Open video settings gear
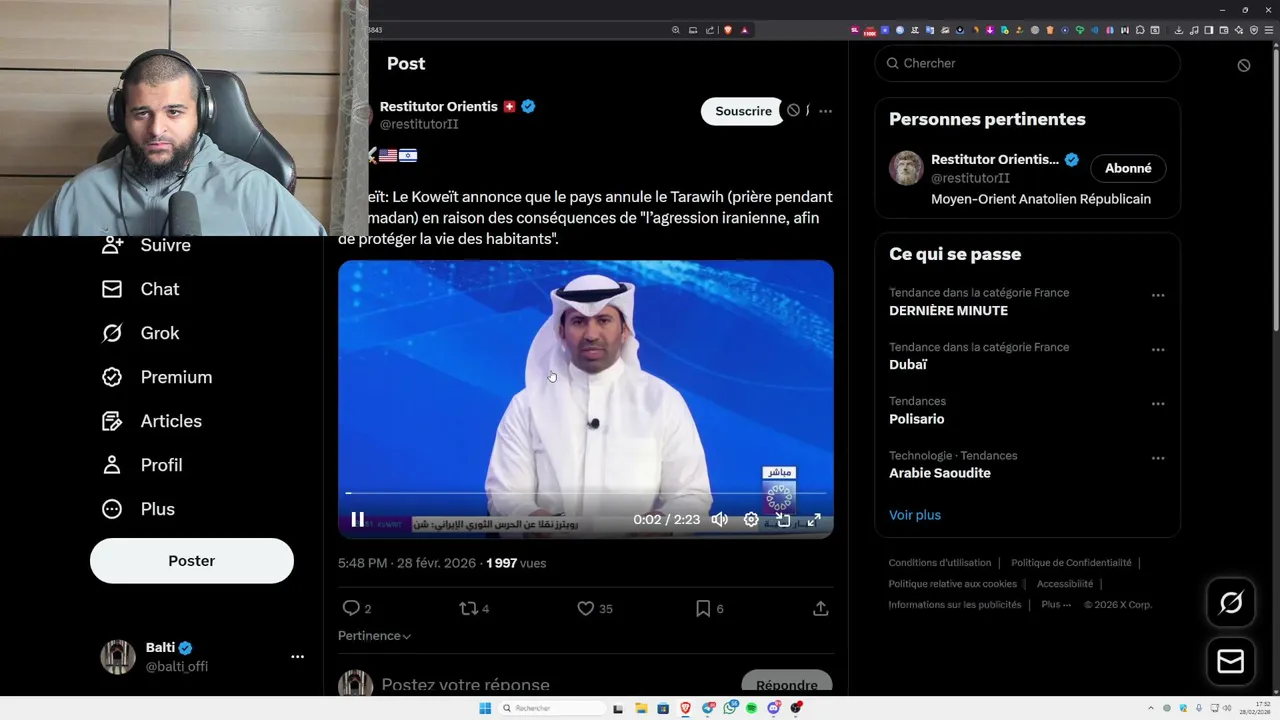1280x720 pixels. [x=751, y=520]
